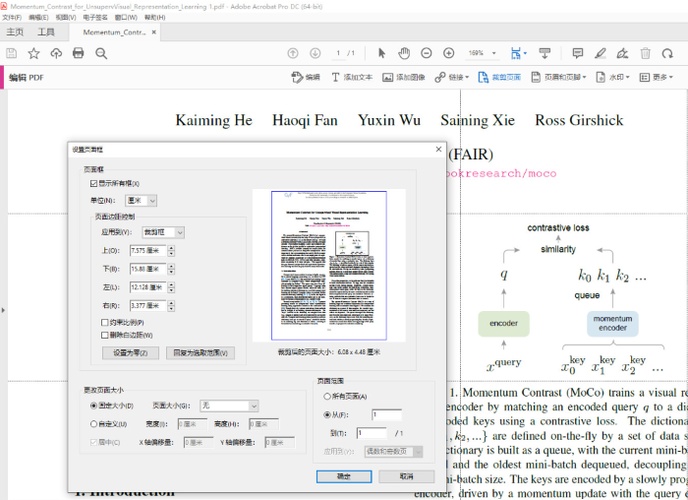Expand the left navigation pane arrow
The height and width of the screenshot is (500, 688).
click(3, 310)
